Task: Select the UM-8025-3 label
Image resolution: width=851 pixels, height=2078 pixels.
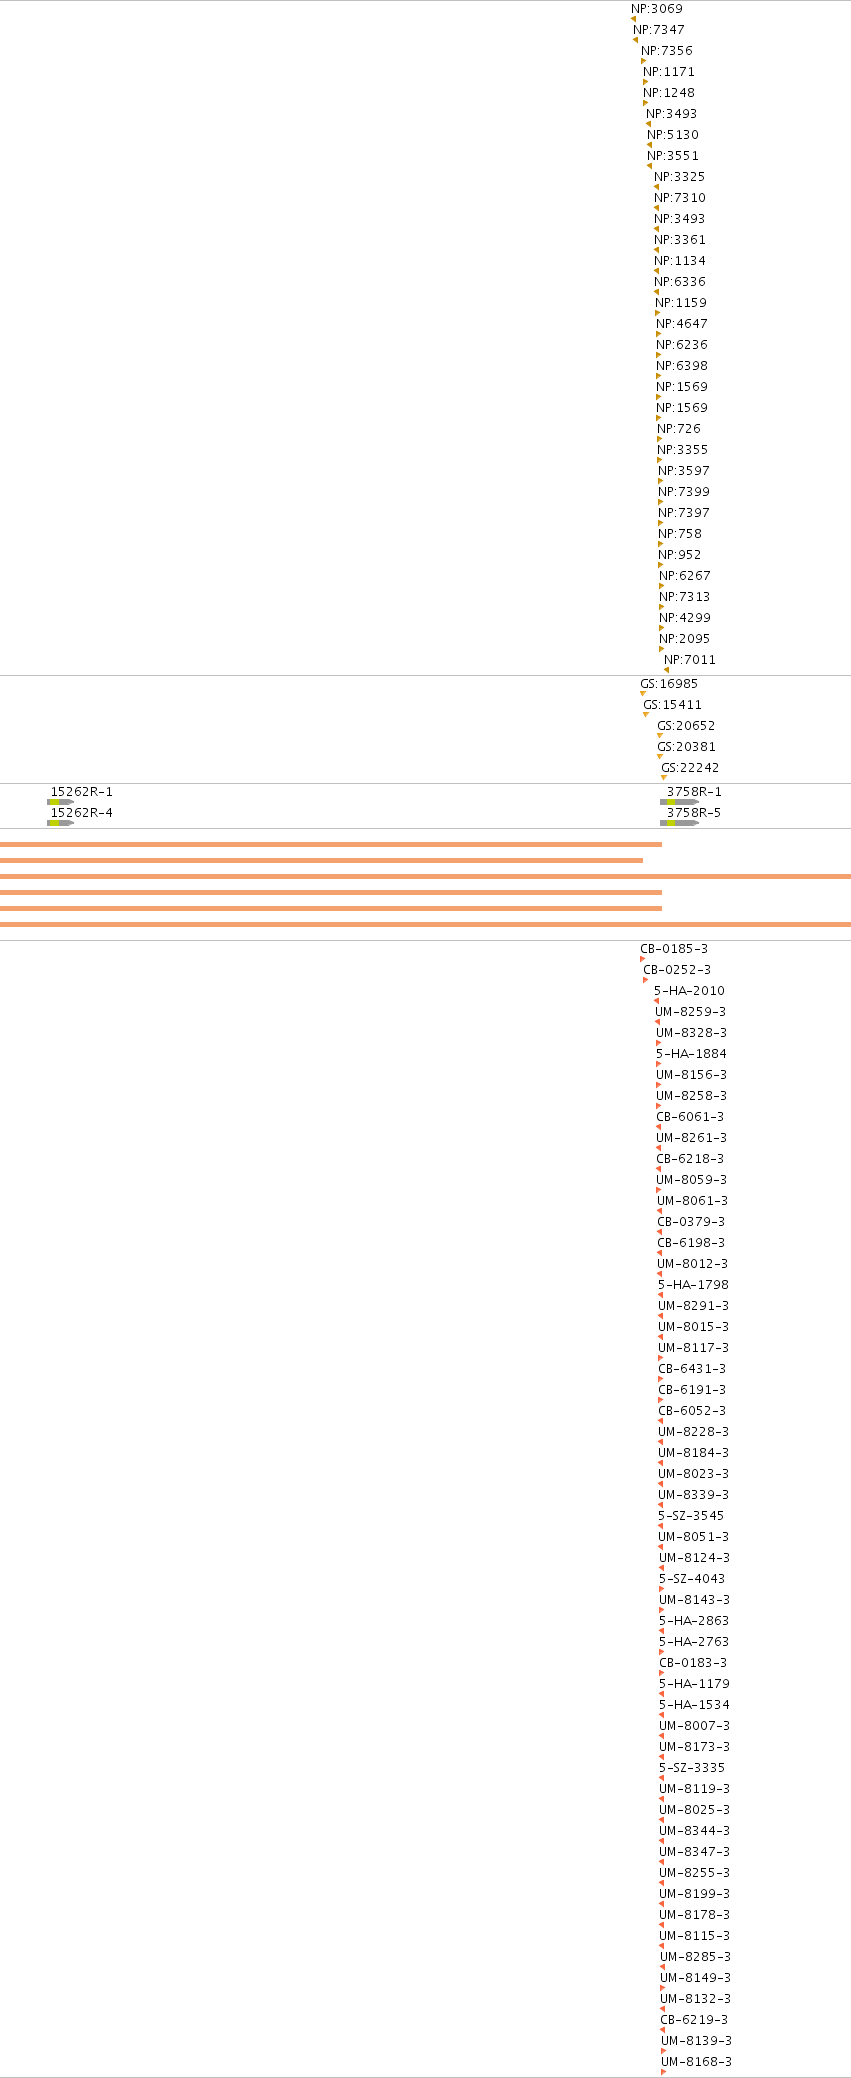Action: click(x=694, y=1810)
